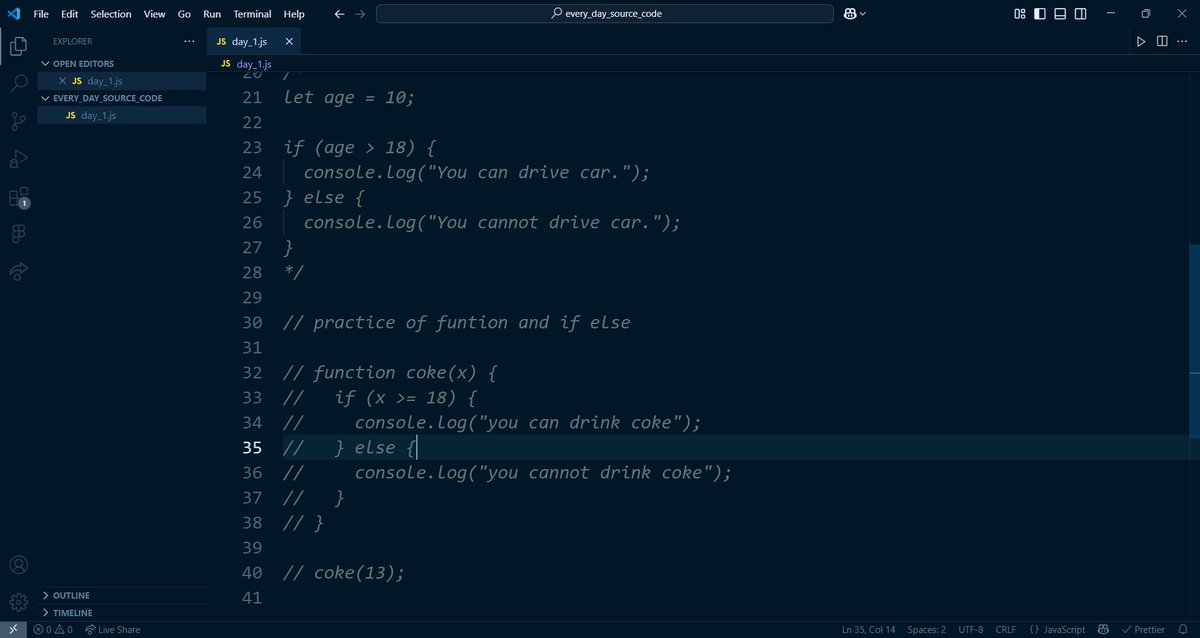Click the VS Code logo in the title bar

coord(14,14)
